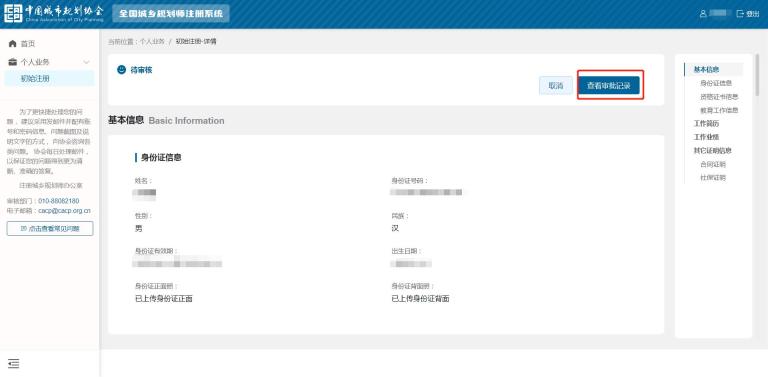The width and height of the screenshot is (768, 377).
Task: Click the 查看审批记录 button
Action: pos(609,86)
